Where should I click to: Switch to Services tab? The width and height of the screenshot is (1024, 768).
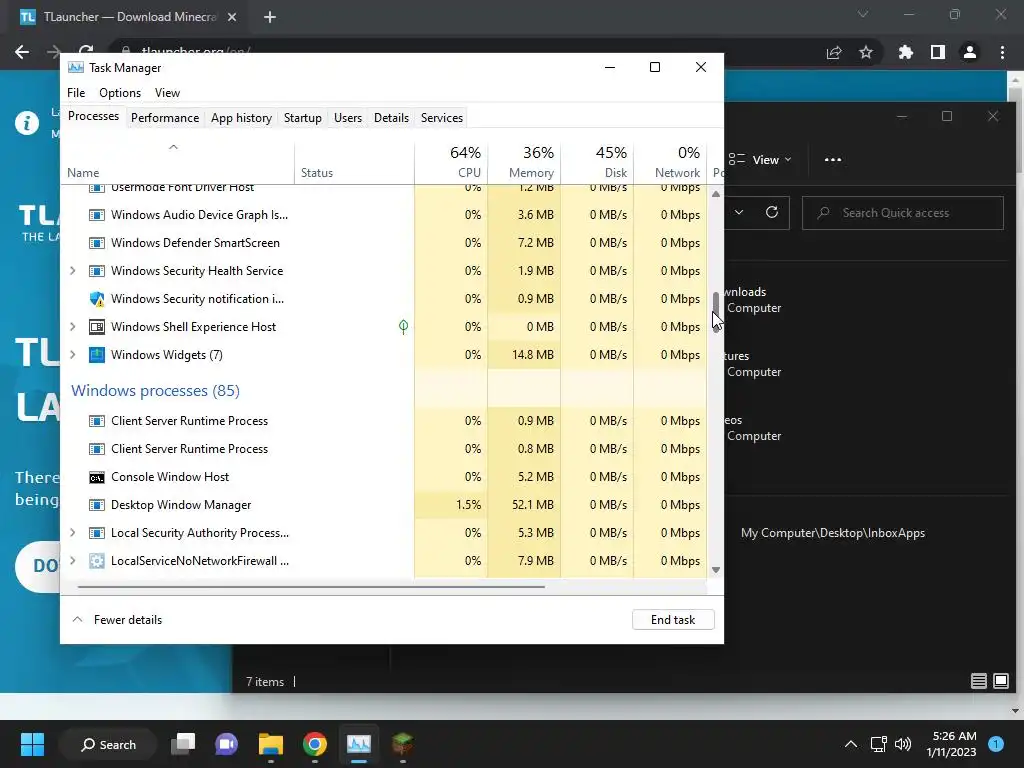441,118
